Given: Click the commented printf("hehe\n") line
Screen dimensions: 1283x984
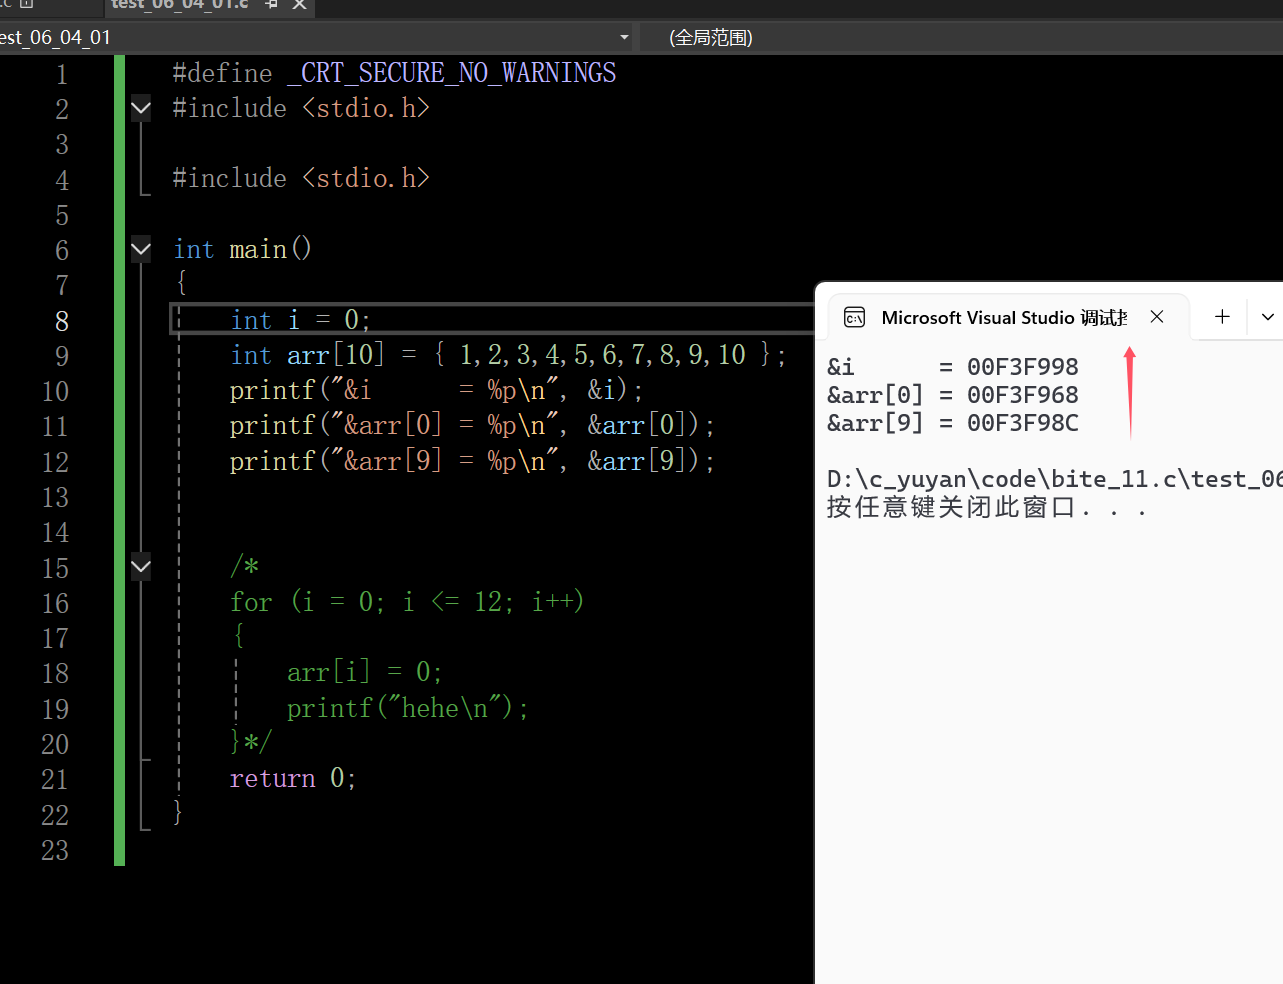Looking at the screenshot, I should (407, 708).
